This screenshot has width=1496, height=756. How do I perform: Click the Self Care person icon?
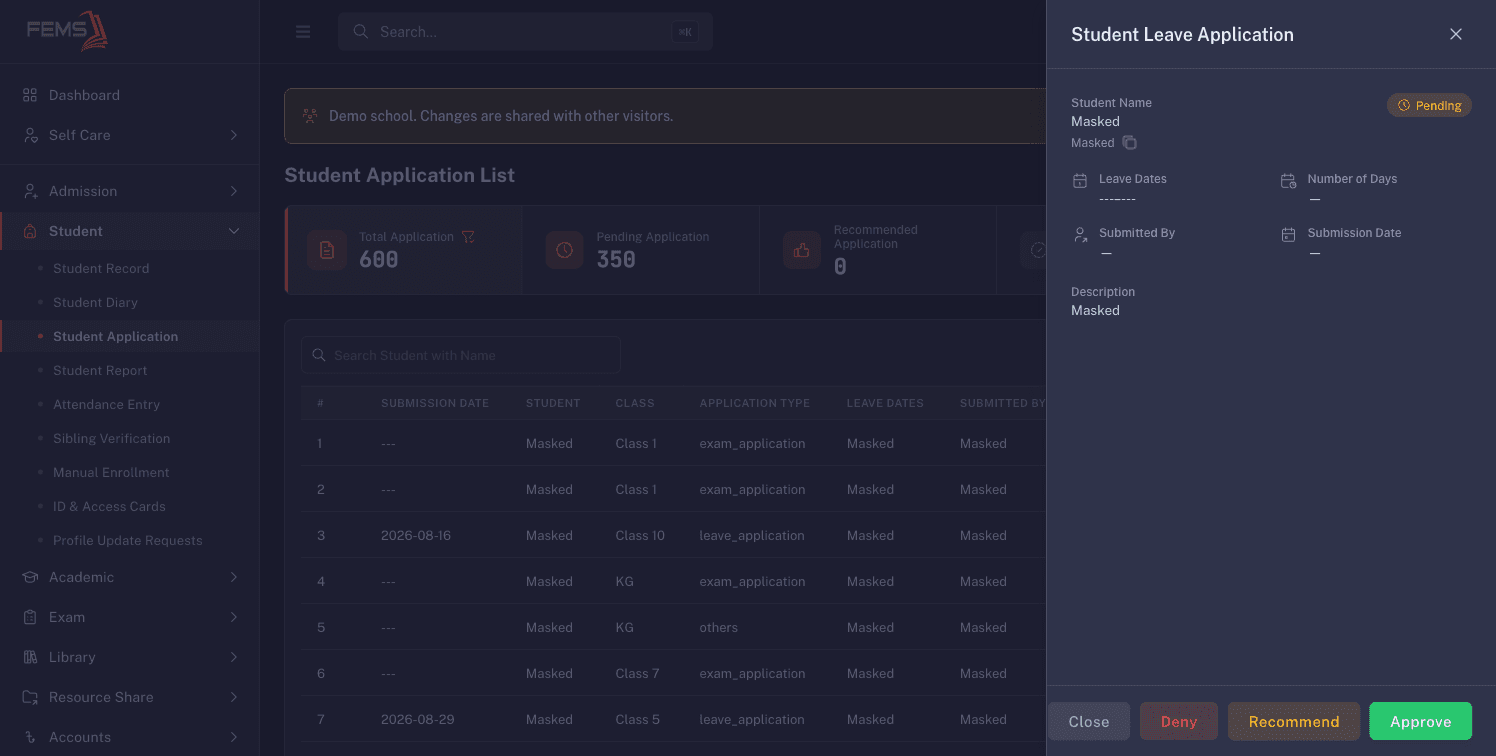[x=30, y=135]
